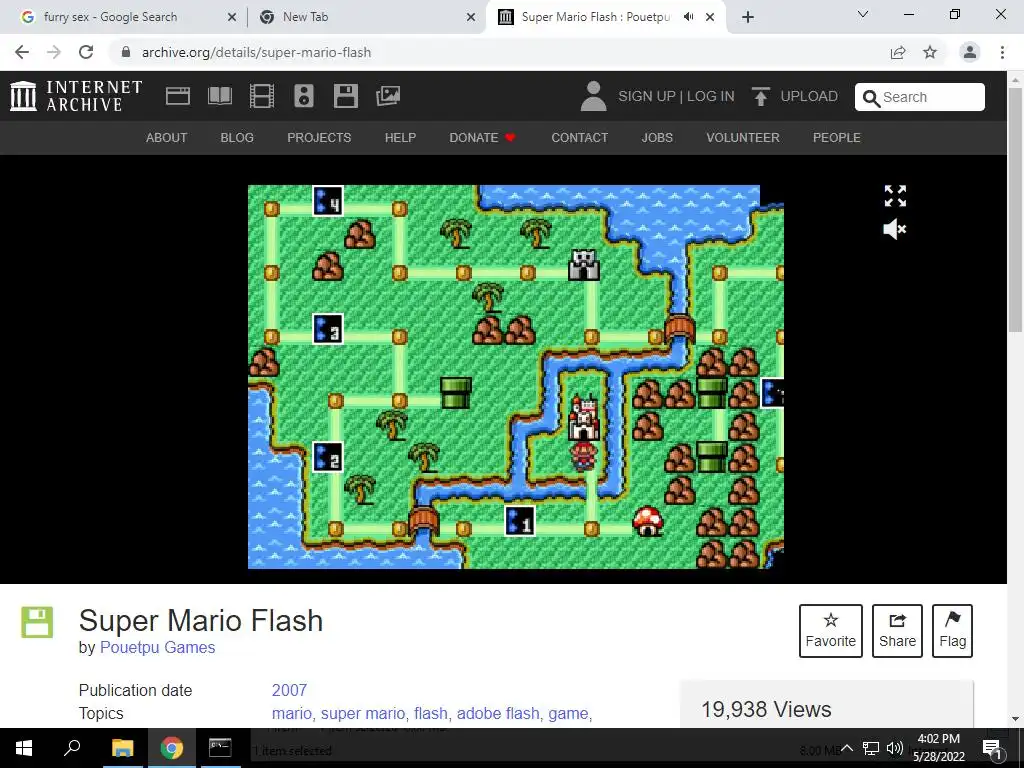
Task: Open the taskbar volume control
Action: click(x=895, y=748)
